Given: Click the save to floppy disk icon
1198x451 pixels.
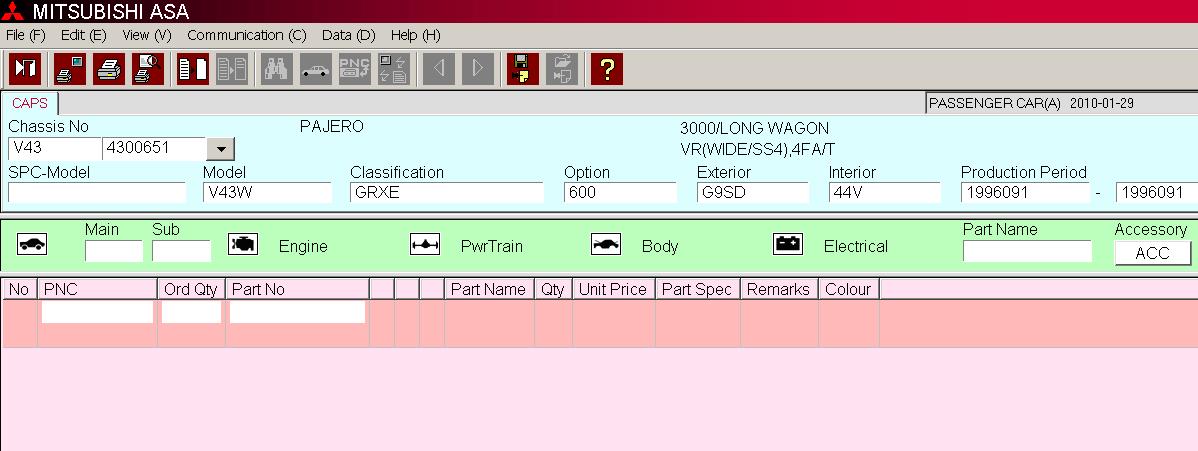Looking at the screenshot, I should coord(522,69).
